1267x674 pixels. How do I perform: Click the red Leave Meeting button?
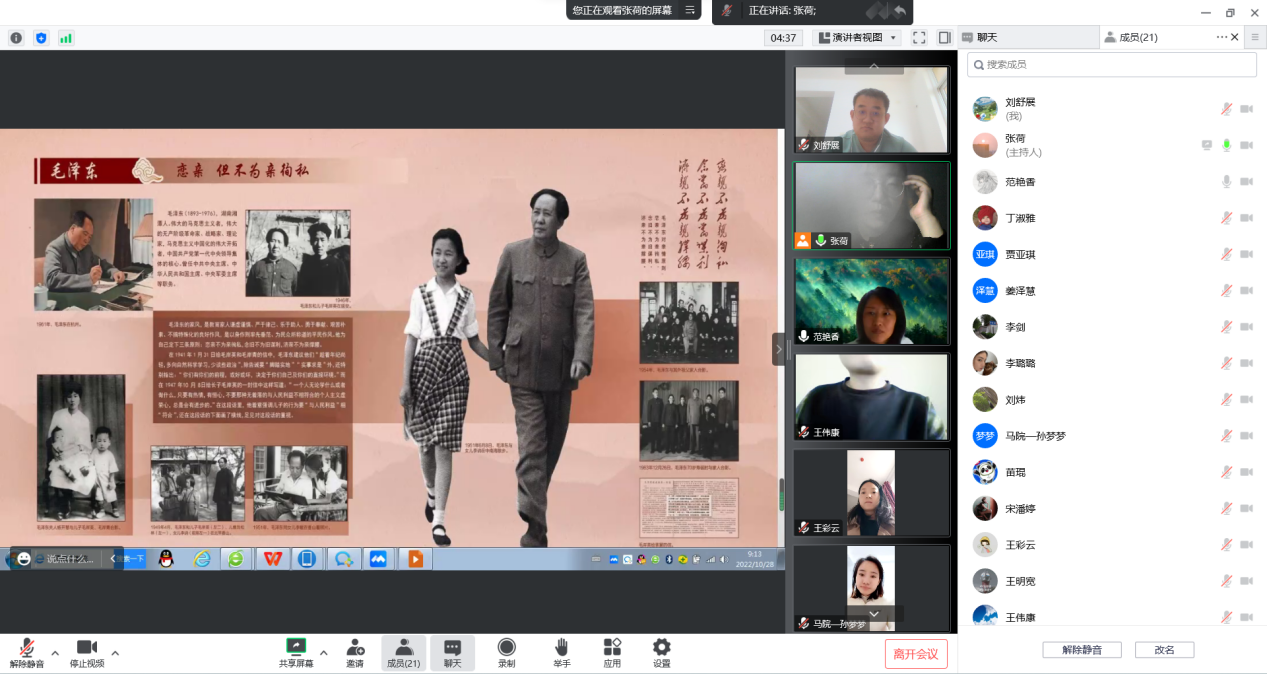[x=916, y=654]
